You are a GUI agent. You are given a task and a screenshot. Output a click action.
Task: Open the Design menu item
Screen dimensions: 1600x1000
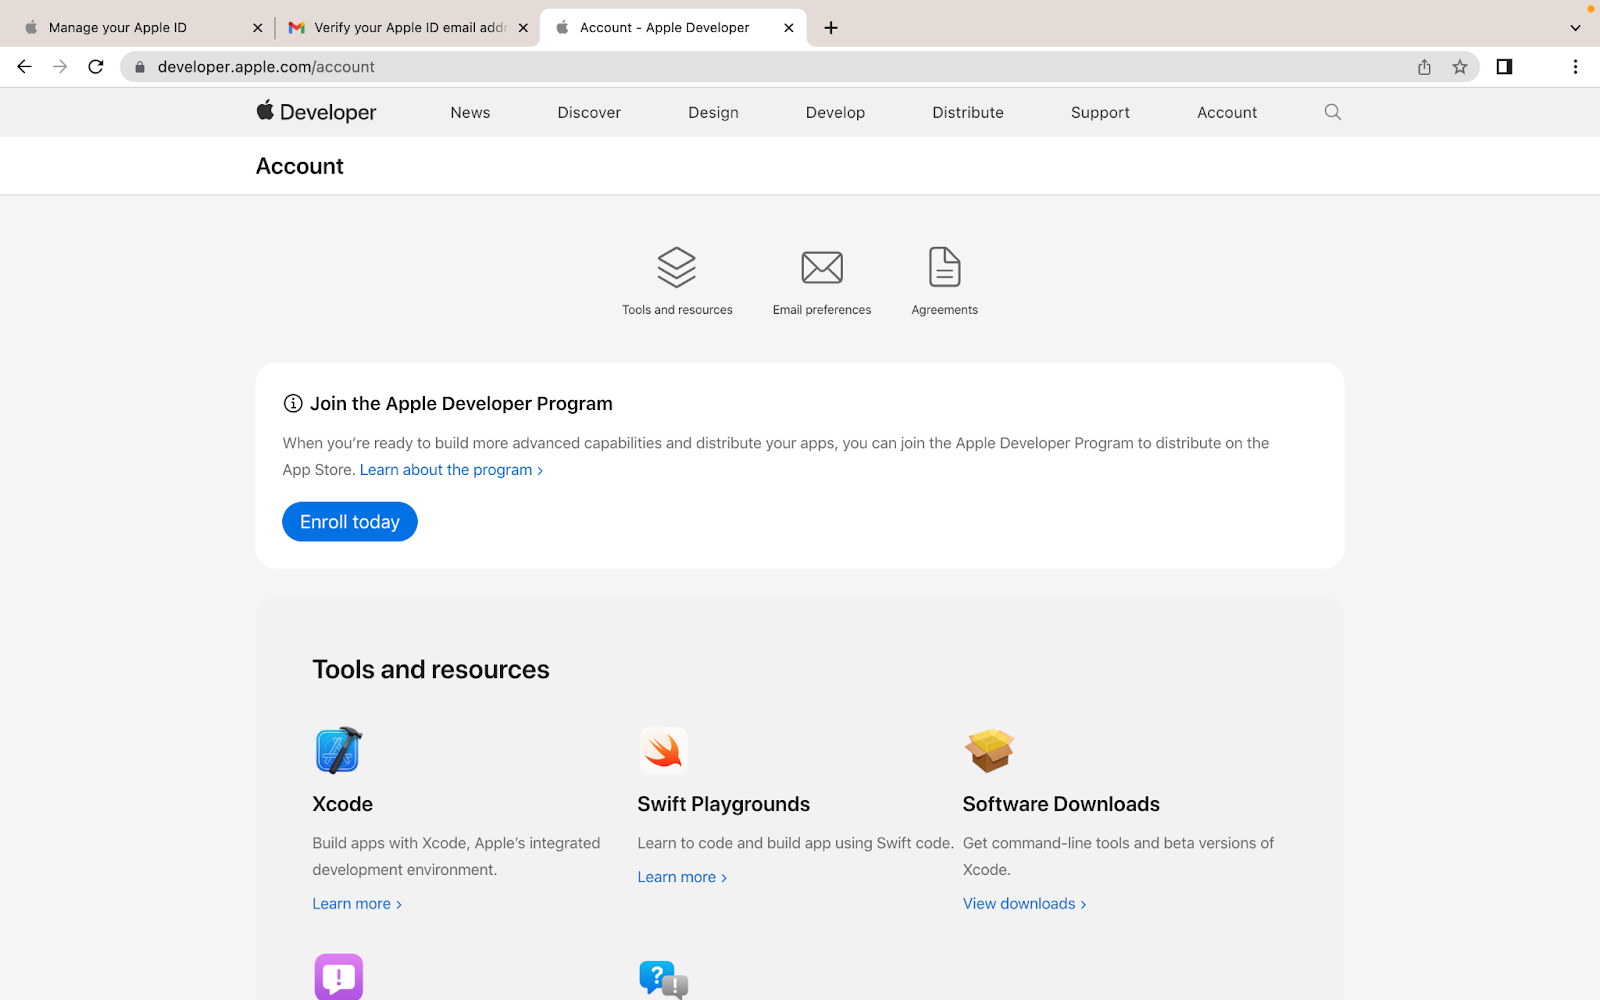pyautogui.click(x=713, y=113)
